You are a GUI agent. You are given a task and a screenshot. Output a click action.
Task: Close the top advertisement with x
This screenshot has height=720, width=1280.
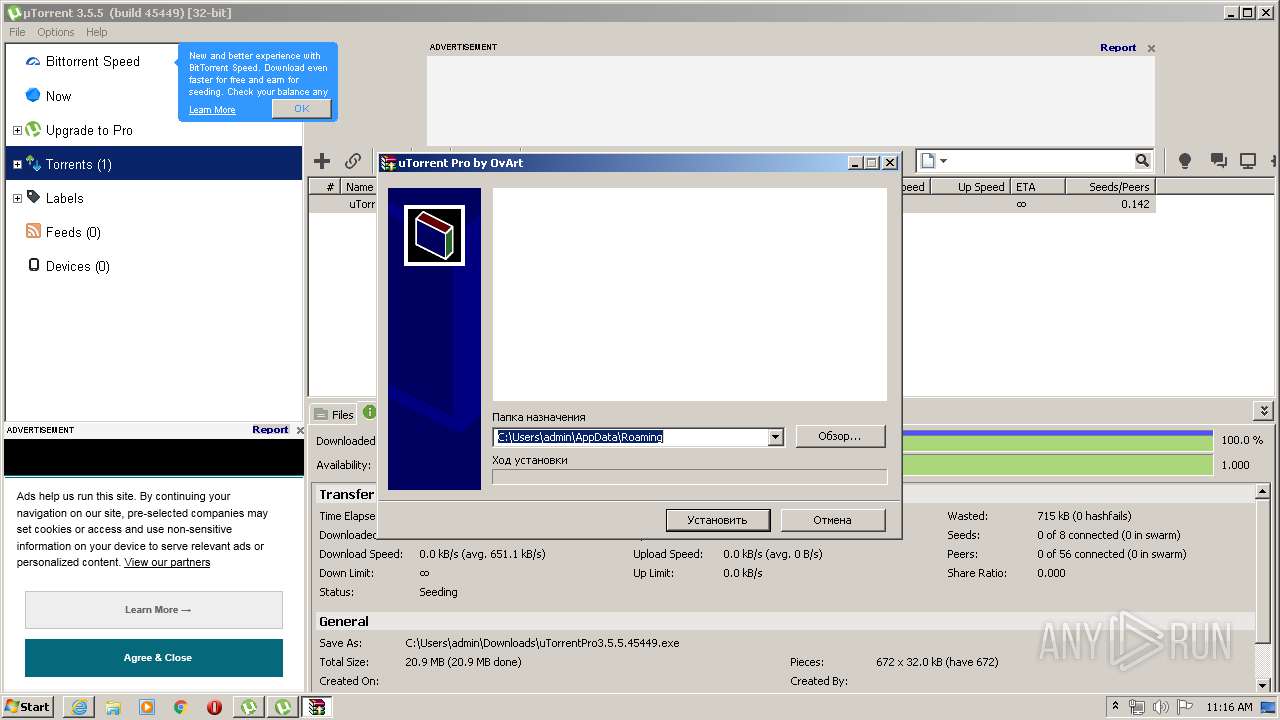pos(1151,48)
